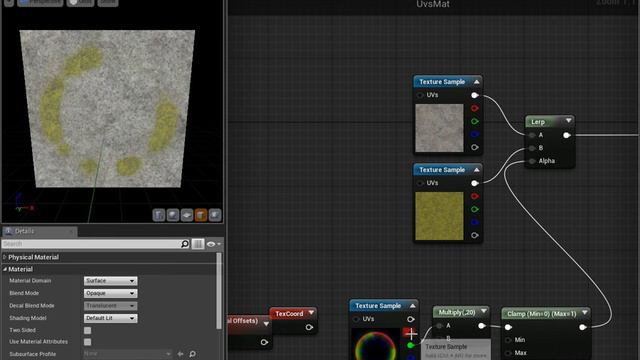Viewport: 640px width, 360px height.
Task: Expand the Lerp node preview arrow
Action: coord(569,121)
